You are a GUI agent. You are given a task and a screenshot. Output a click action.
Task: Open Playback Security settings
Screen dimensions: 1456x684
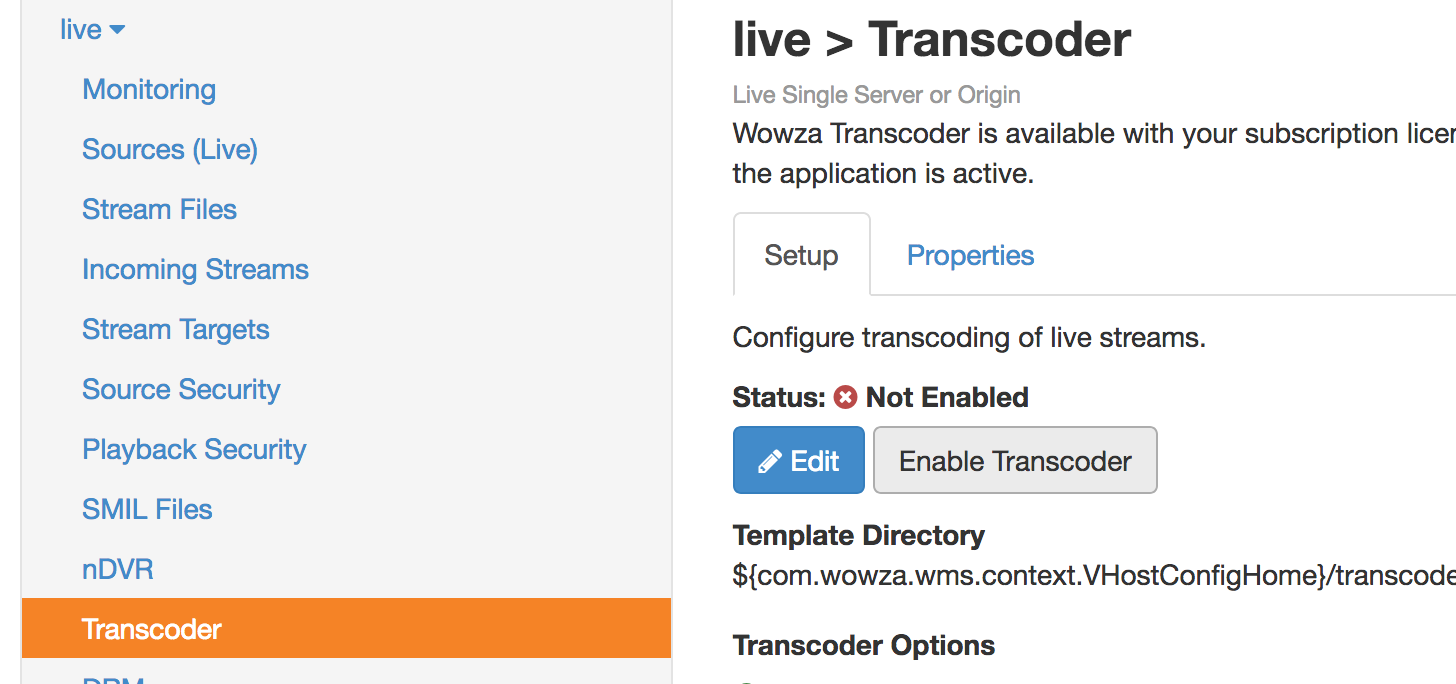[194, 450]
